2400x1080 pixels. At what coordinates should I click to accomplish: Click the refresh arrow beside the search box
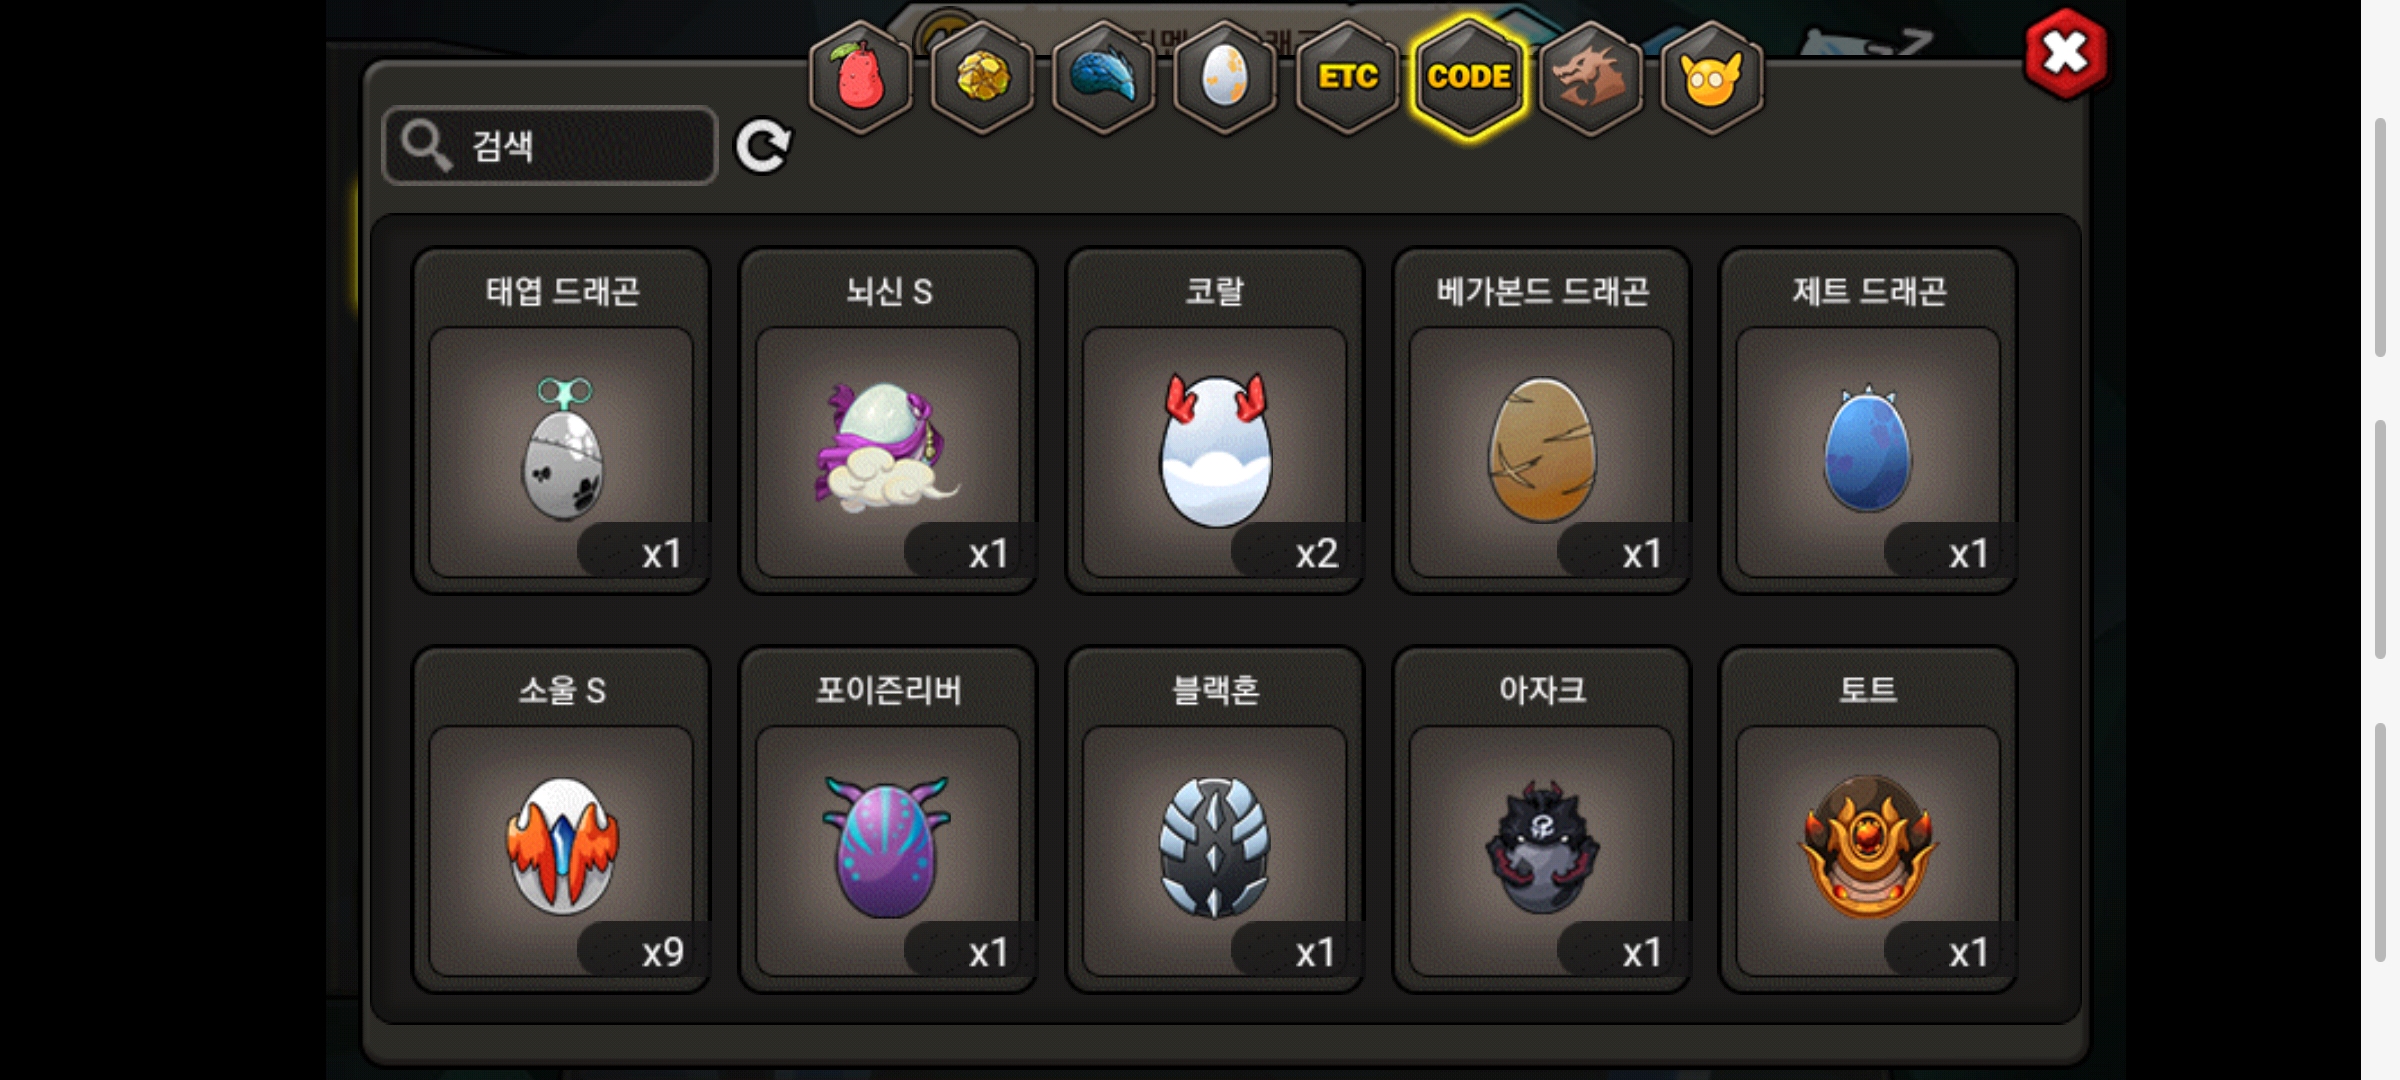click(x=763, y=147)
